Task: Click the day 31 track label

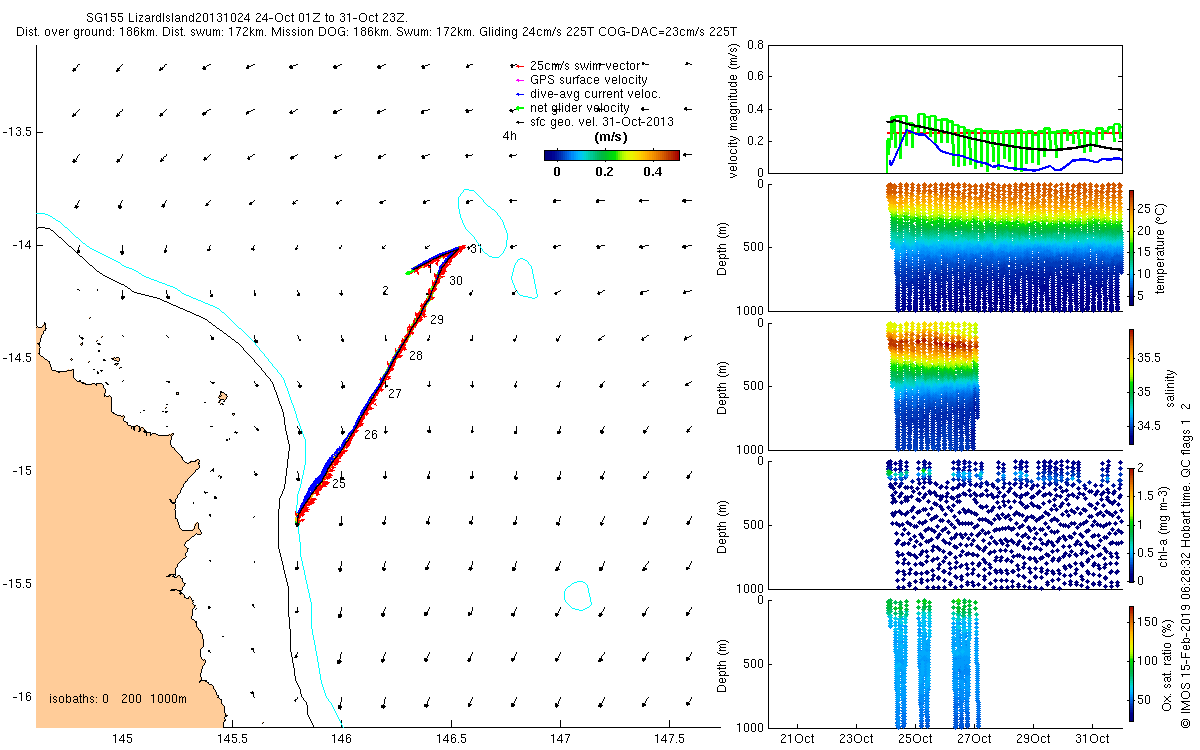Action: coord(476,249)
